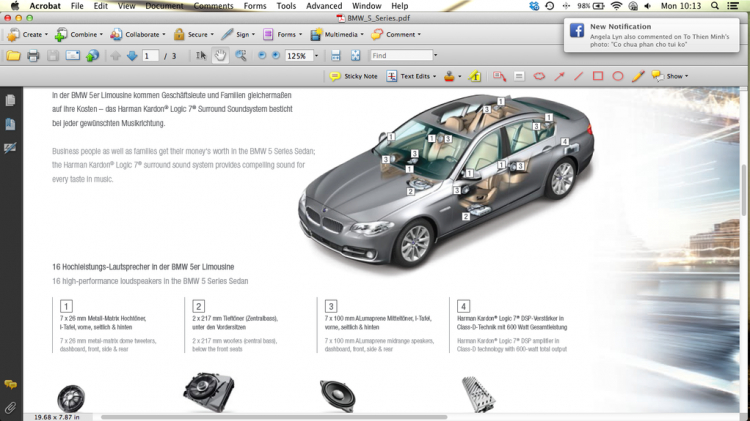Image resolution: width=750 pixels, height=421 pixels.
Task: Click the Save disk icon
Action: coord(53,56)
